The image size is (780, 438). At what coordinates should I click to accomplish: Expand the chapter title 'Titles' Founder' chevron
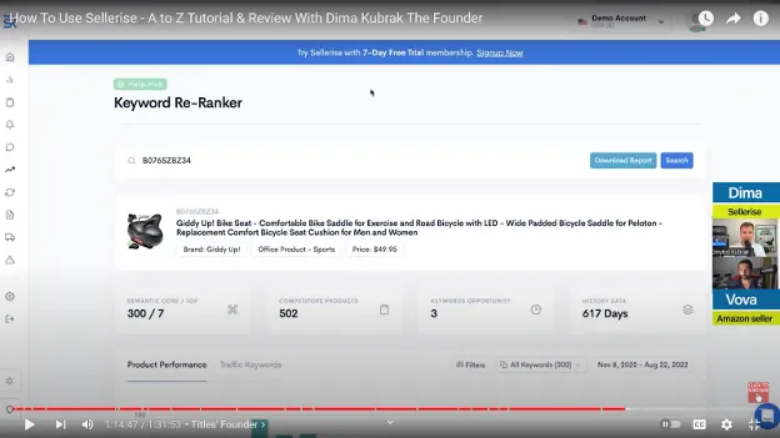coord(263,425)
